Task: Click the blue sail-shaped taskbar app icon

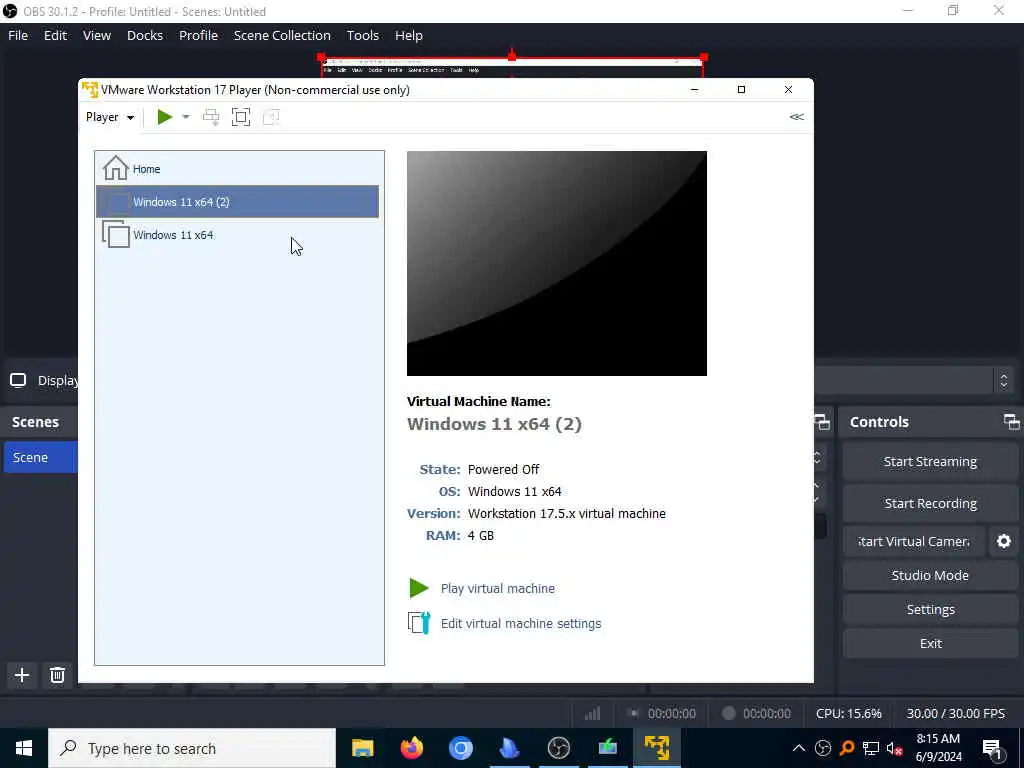Action: [509, 748]
